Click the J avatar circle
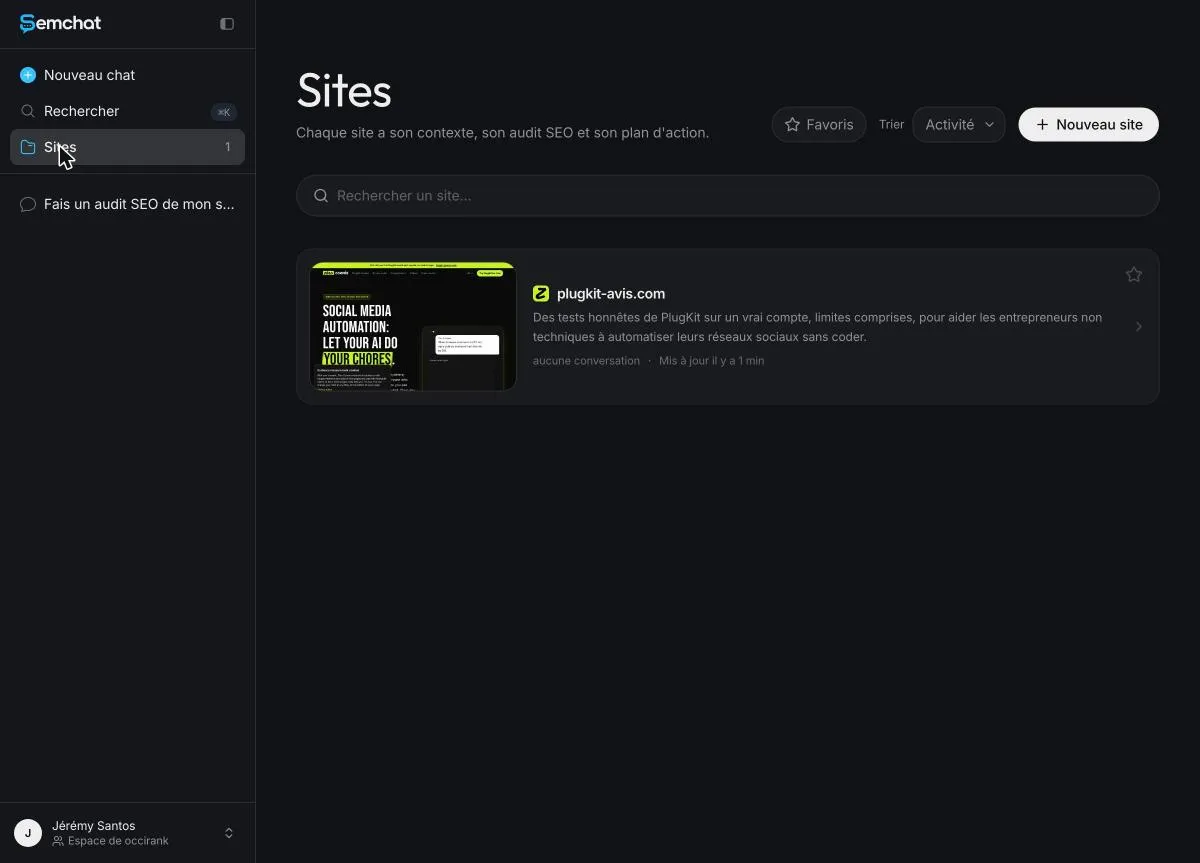The height and width of the screenshot is (863, 1200). coord(28,833)
